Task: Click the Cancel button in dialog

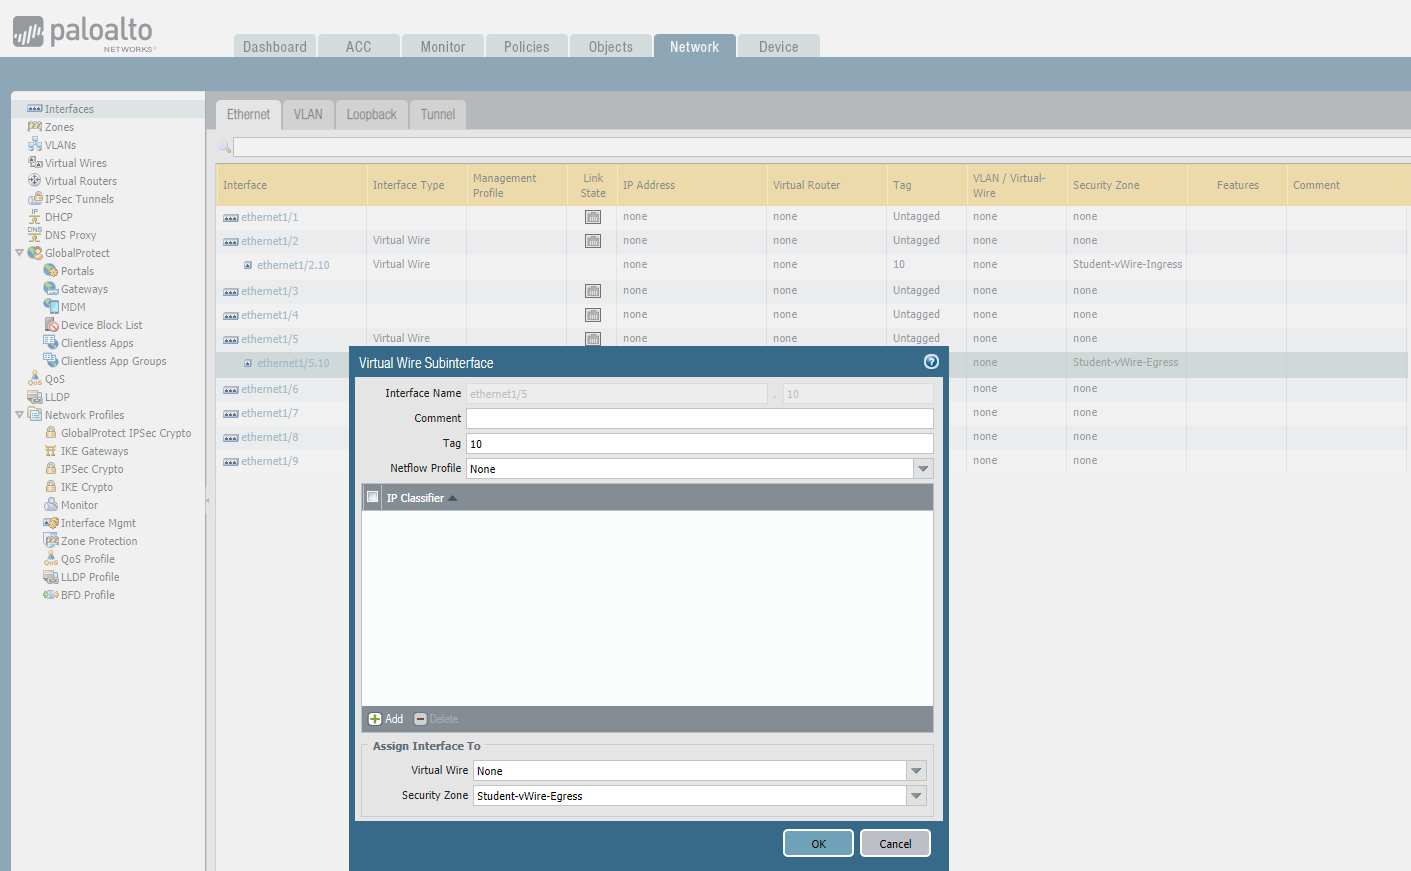Action: (x=895, y=843)
